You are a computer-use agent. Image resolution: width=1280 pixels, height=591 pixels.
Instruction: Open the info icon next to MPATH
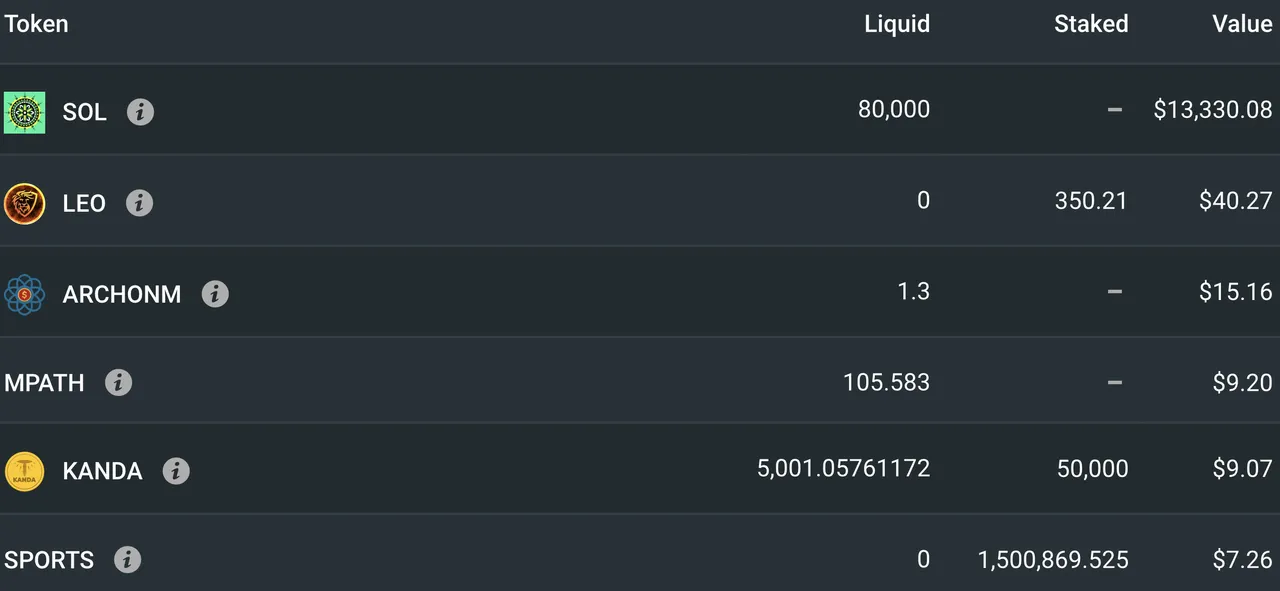[x=118, y=382]
